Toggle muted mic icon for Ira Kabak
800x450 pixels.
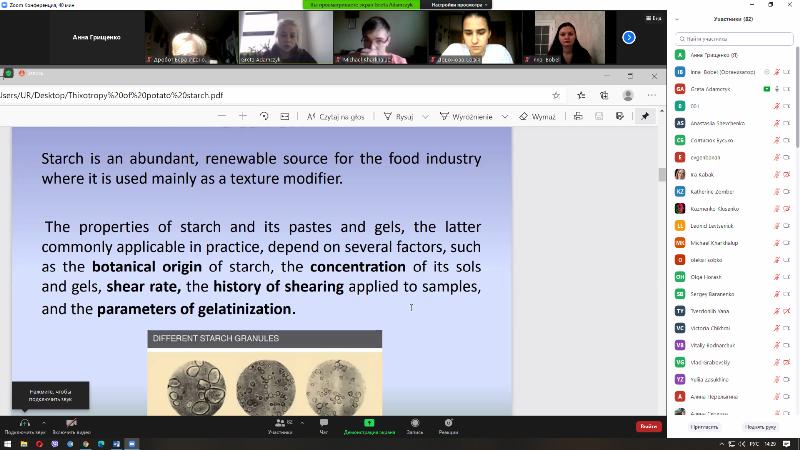777,174
